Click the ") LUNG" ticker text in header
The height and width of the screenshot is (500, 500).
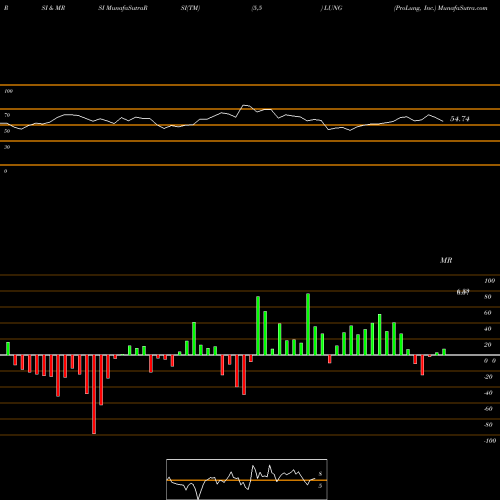pos(331,8)
